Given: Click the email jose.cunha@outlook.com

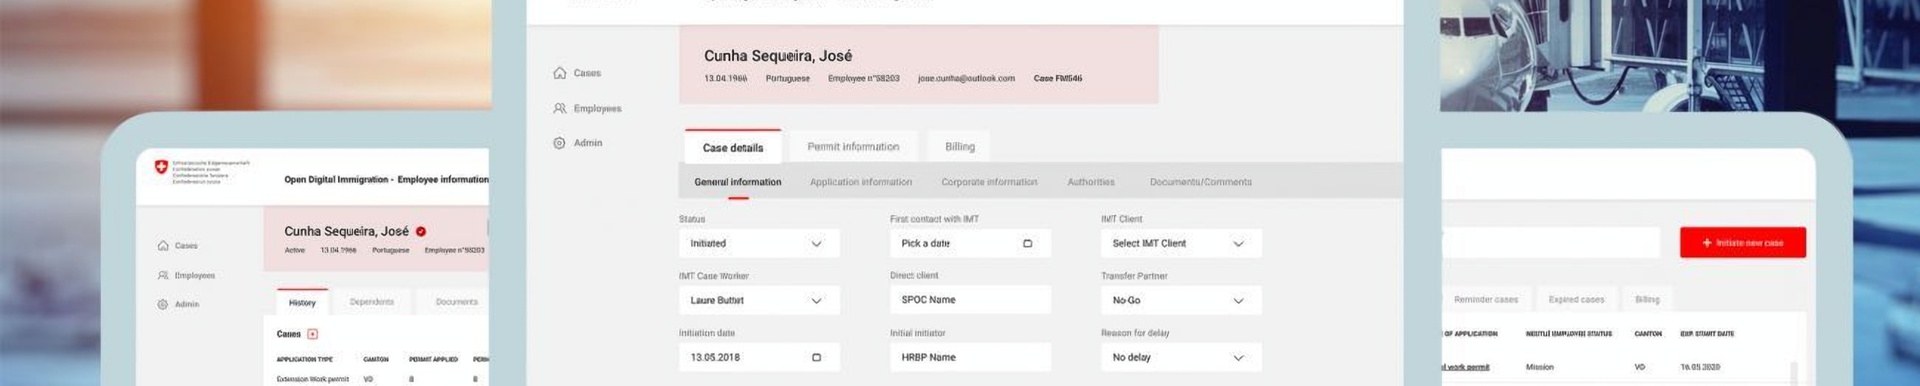Looking at the screenshot, I should (966, 78).
